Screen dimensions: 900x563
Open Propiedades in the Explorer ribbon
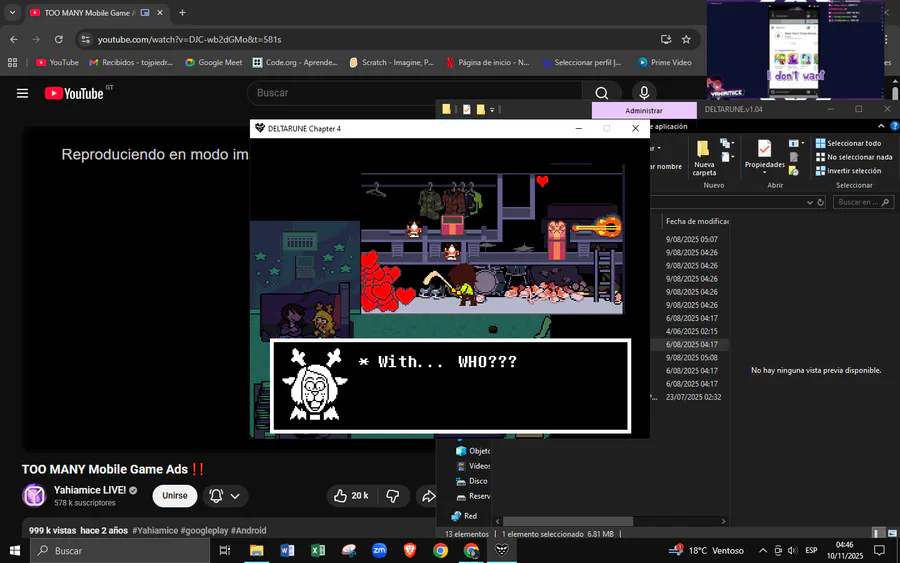(765, 154)
